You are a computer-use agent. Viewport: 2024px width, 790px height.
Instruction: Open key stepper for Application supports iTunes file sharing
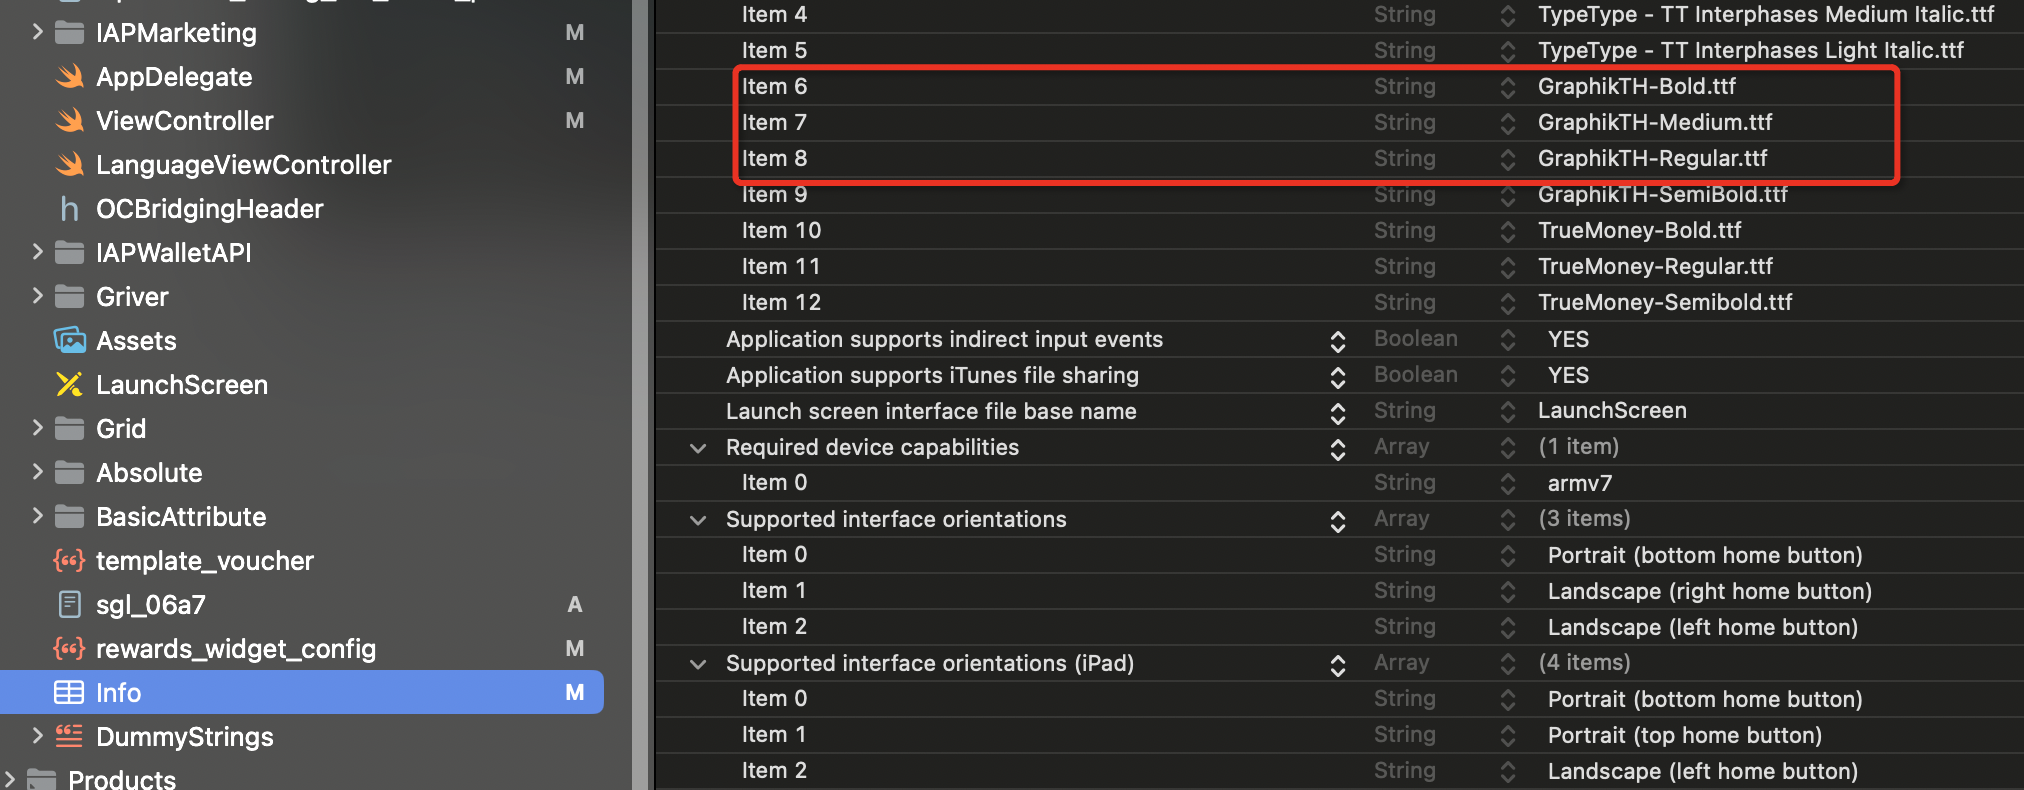pyautogui.click(x=1337, y=376)
